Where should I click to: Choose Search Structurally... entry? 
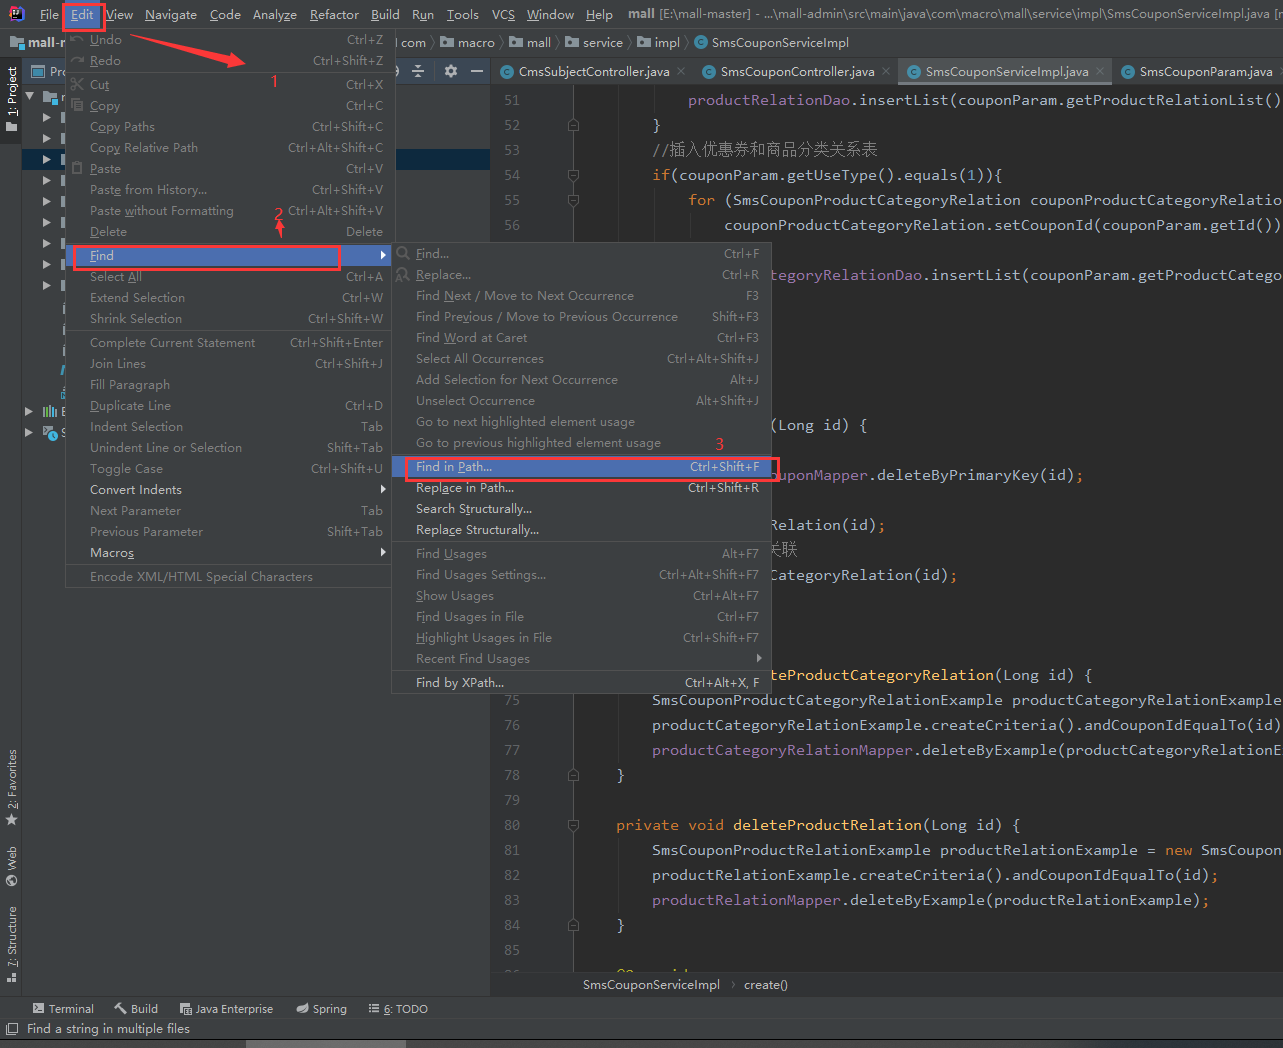[x=581, y=509]
